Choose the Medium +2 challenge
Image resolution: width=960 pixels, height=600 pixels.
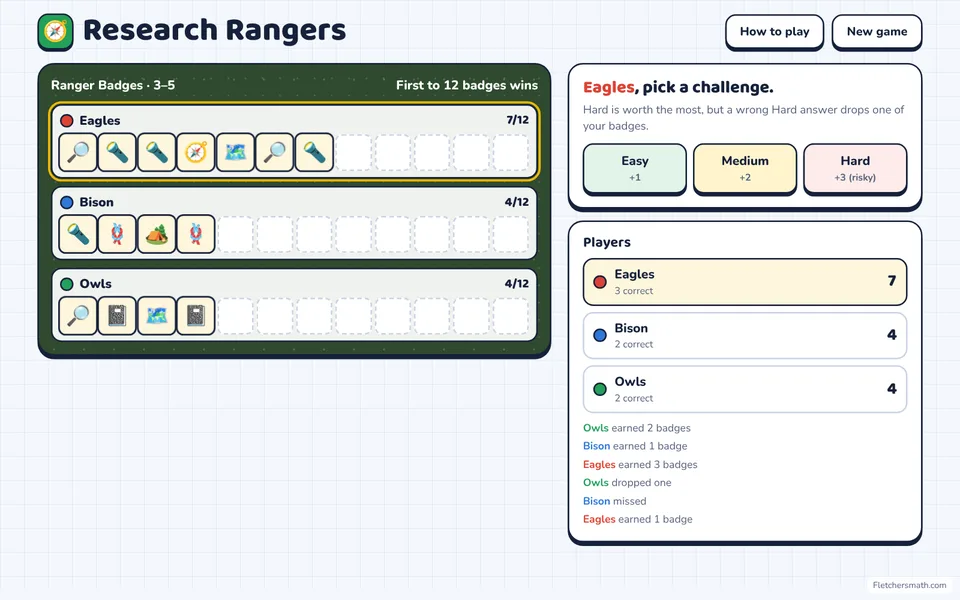[x=744, y=168]
